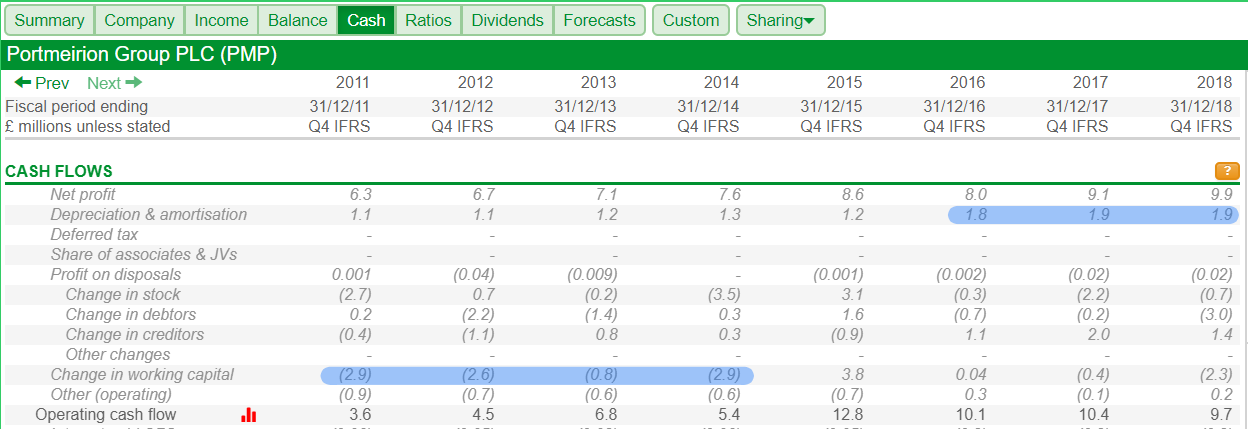Click the Profit on disposals row label
Screen dimensions: 1248x429
point(116,274)
